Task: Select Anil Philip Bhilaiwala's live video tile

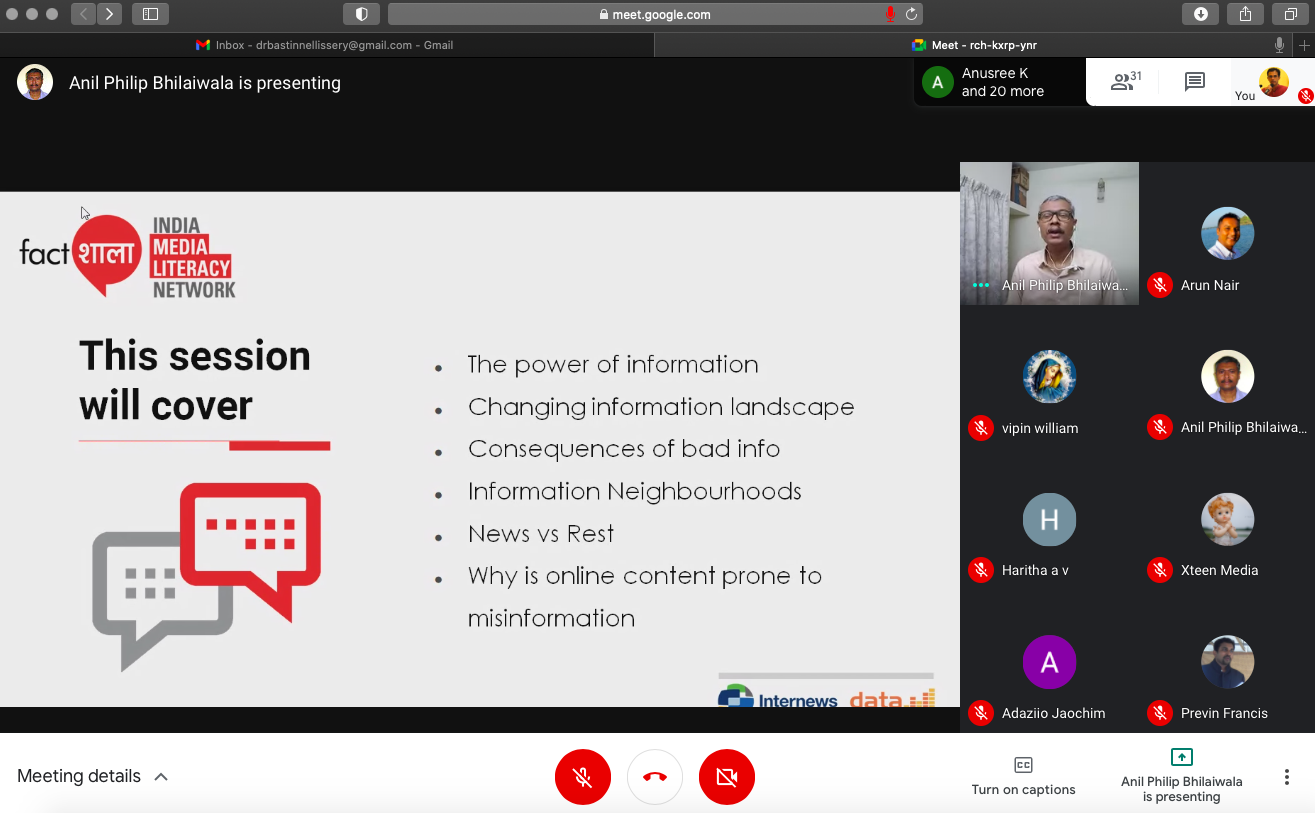Action: (1049, 233)
